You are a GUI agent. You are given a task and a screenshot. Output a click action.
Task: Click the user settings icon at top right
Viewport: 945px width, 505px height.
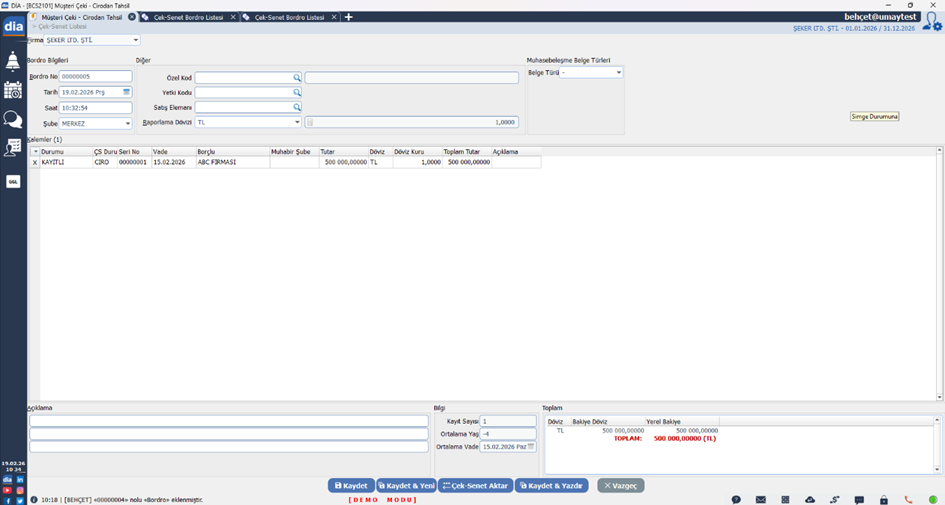point(931,21)
